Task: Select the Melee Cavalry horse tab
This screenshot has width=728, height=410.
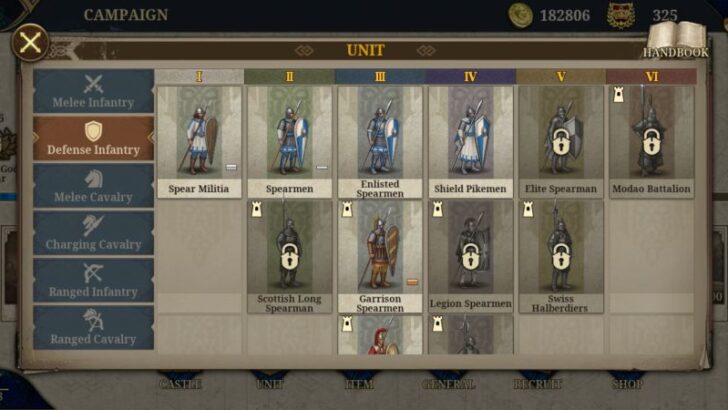Action: coord(93,186)
